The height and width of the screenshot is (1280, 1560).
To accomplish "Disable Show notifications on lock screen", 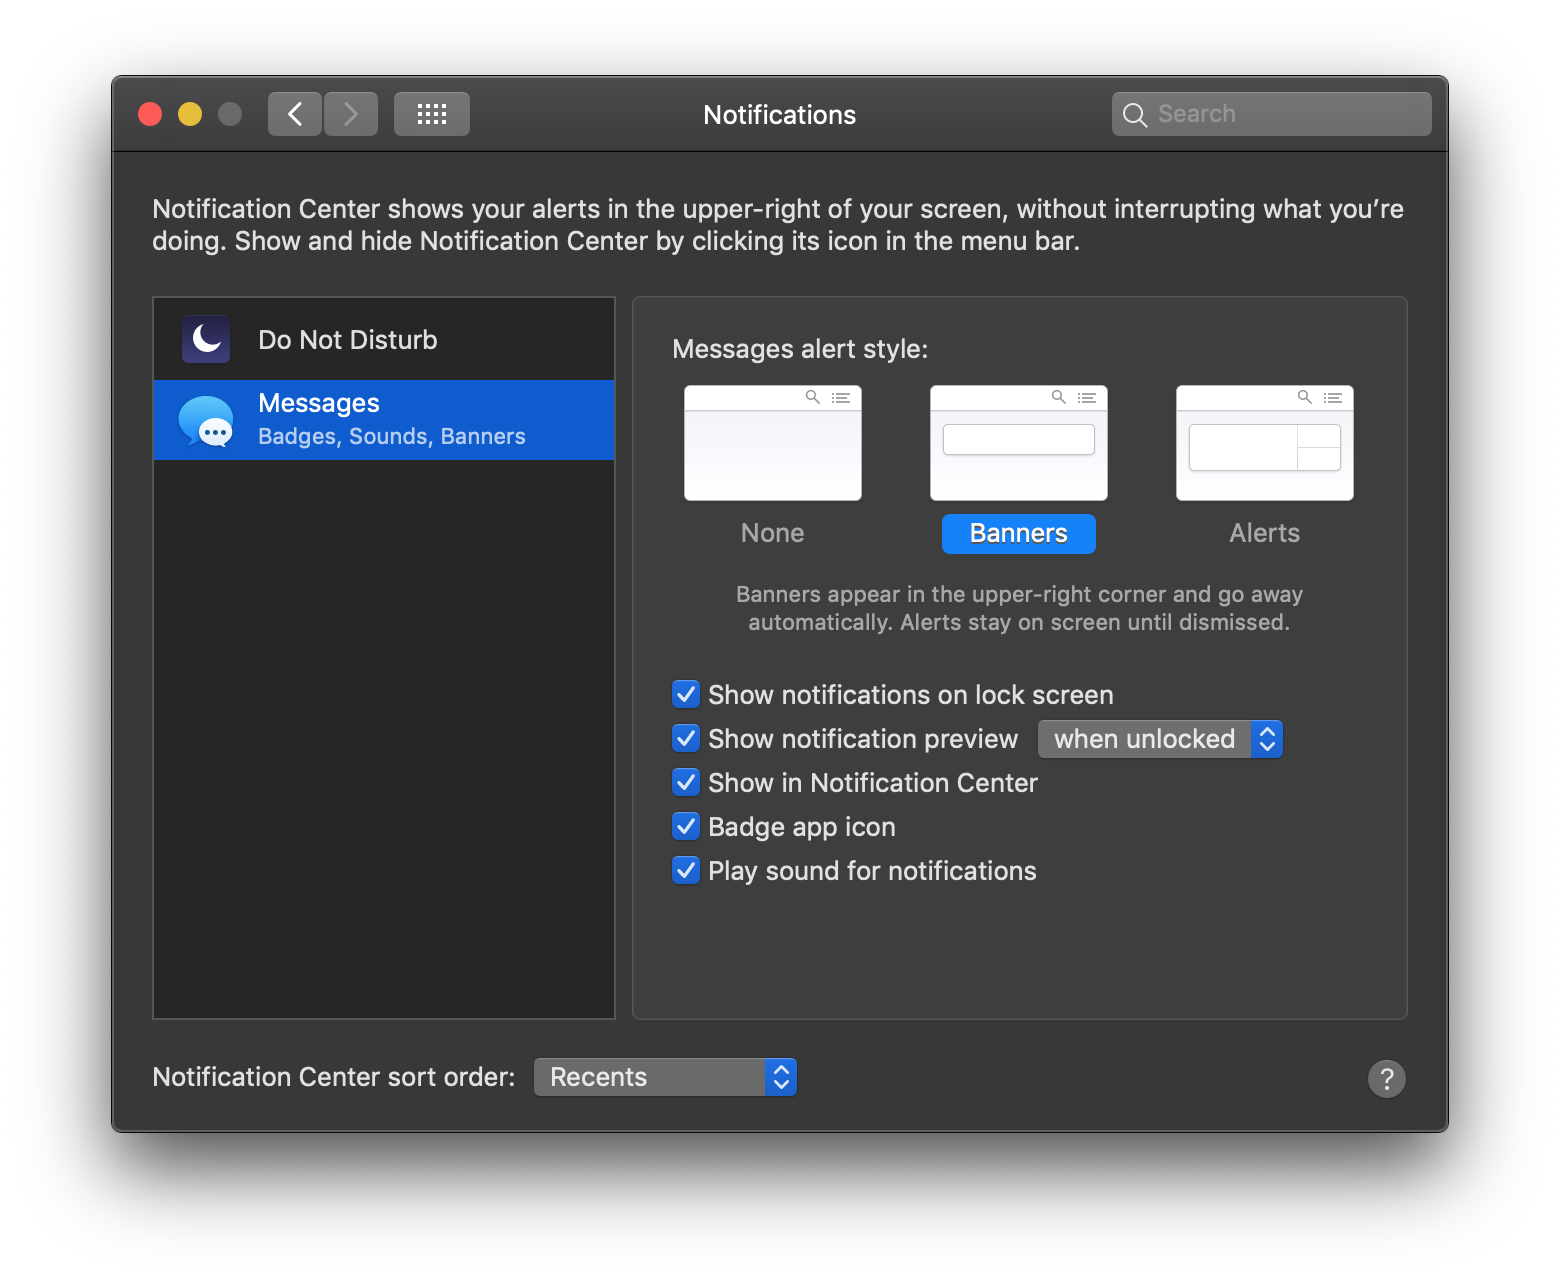I will pyautogui.click(x=686, y=694).
